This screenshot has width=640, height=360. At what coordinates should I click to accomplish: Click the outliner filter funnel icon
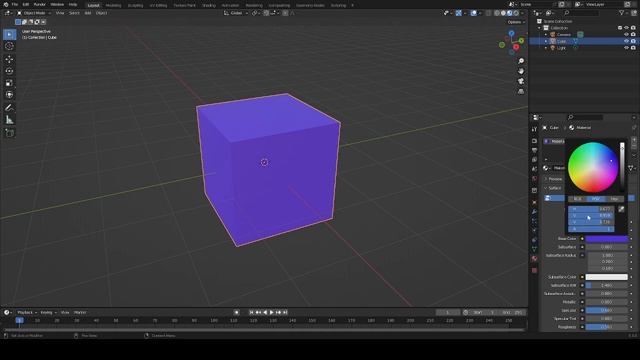tap(622, 13)
